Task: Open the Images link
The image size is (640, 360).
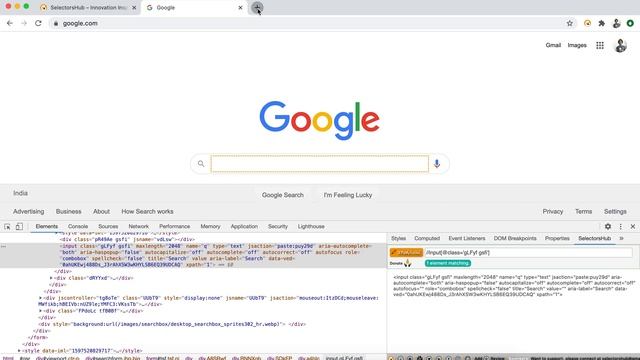Action: [577, 45]
